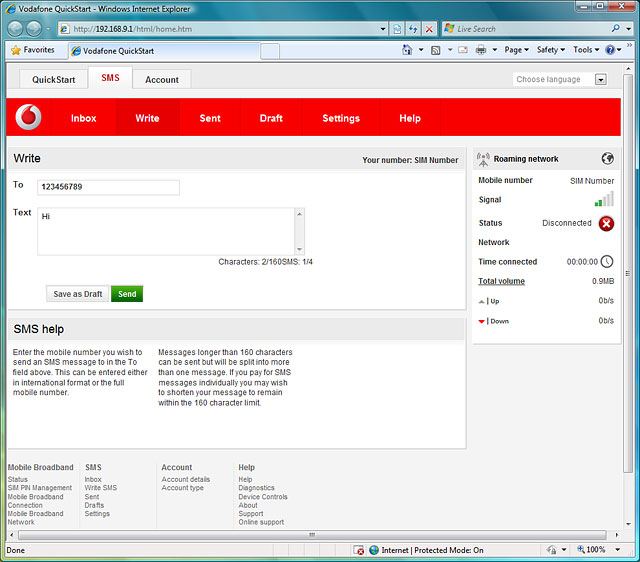Switch to the QuickStart tab

[x=53, y=79]
